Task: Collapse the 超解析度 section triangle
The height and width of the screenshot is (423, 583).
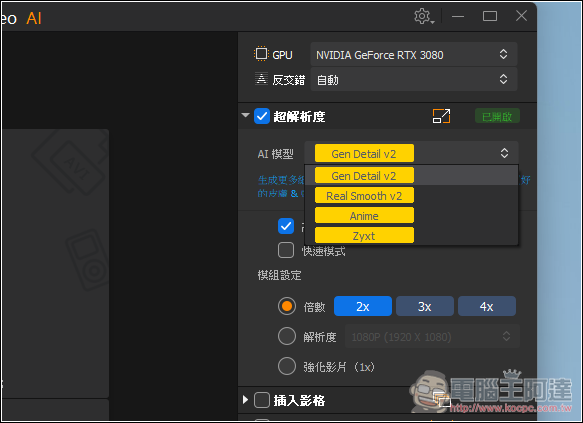Action: click(x=245, y=115)
